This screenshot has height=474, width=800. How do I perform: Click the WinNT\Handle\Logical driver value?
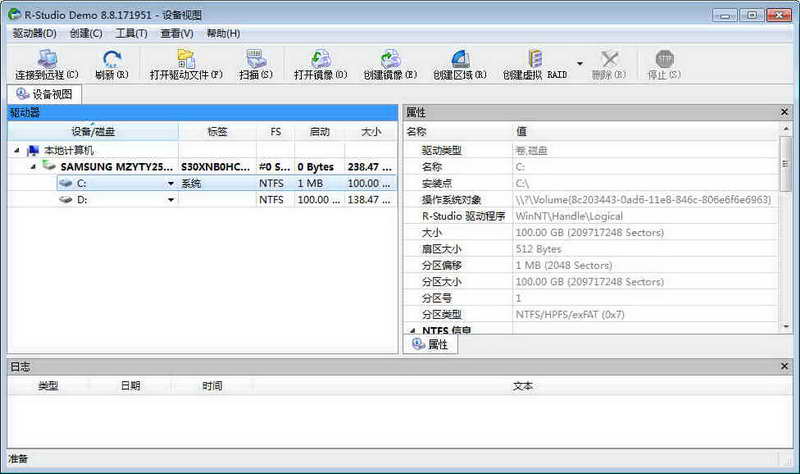[569, 216]
